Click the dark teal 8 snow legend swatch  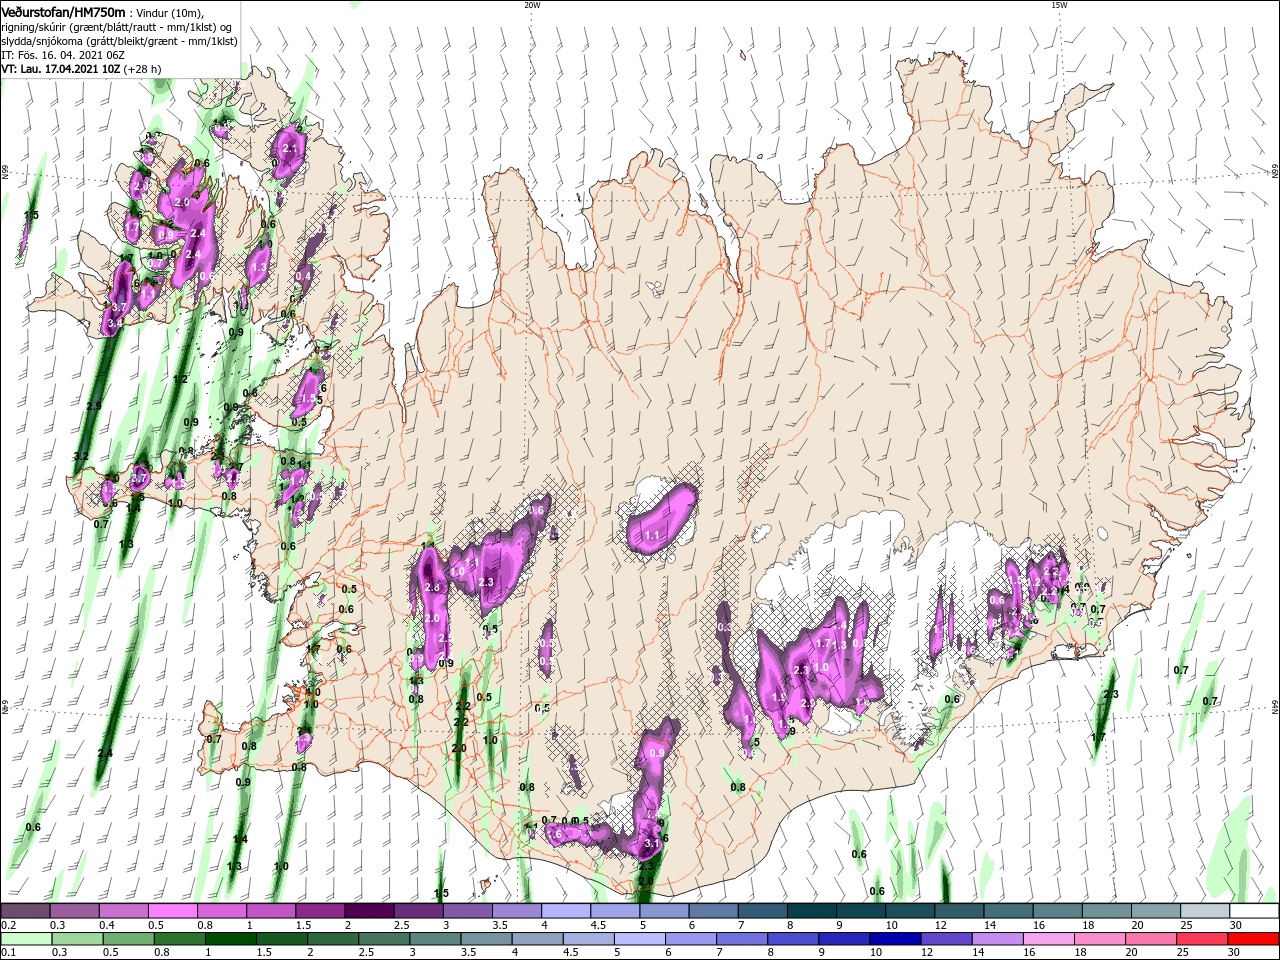(x=810, y=911)
